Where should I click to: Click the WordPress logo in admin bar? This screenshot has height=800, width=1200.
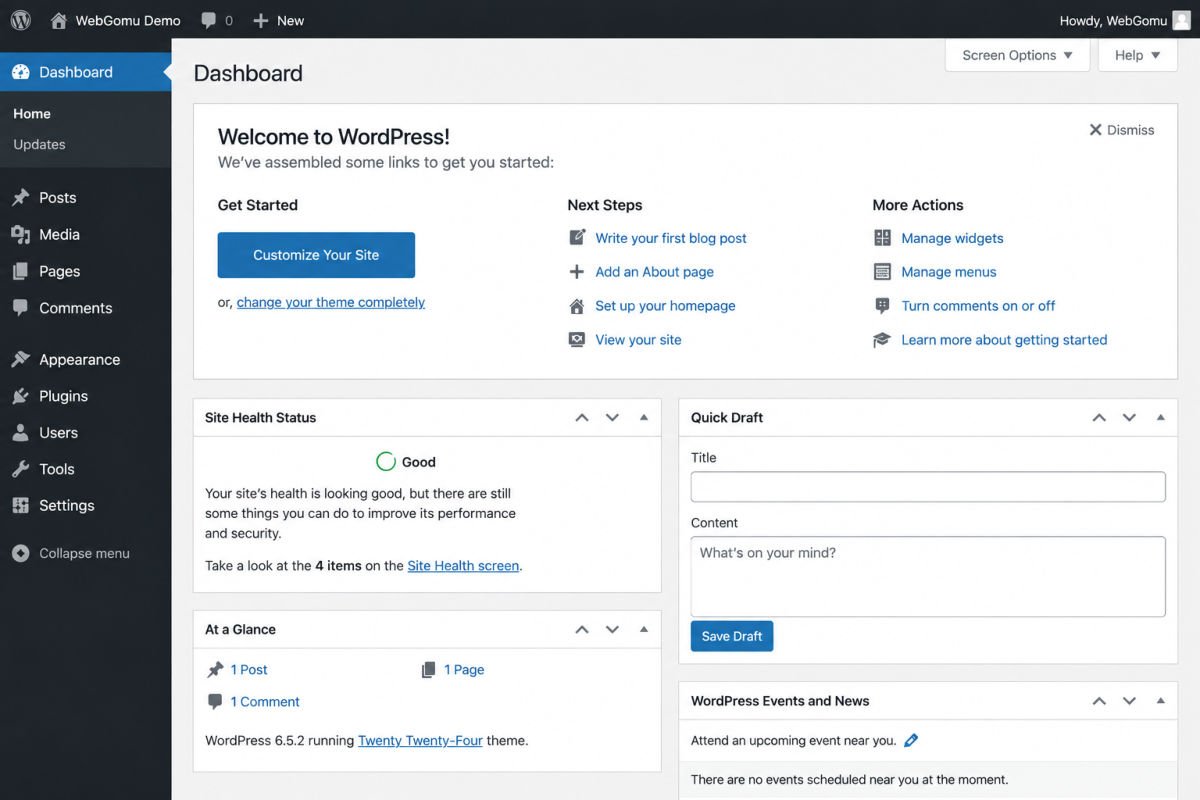coord(20,20)
